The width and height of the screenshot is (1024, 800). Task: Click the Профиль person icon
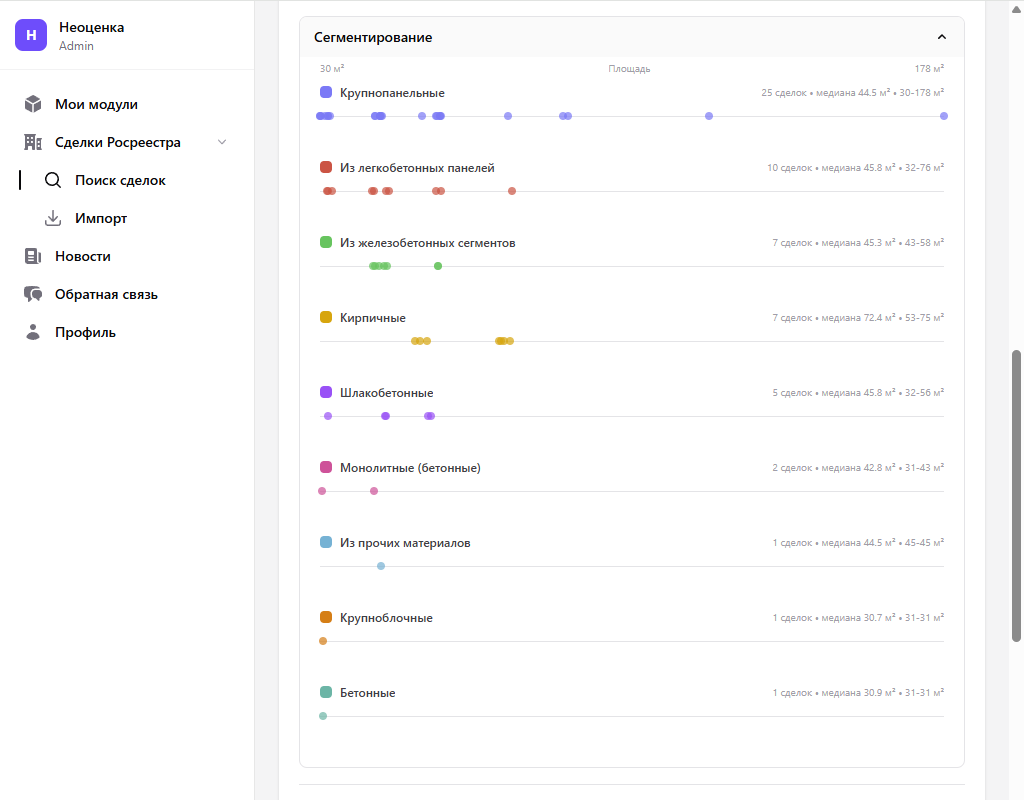click(x=33, y=332)
